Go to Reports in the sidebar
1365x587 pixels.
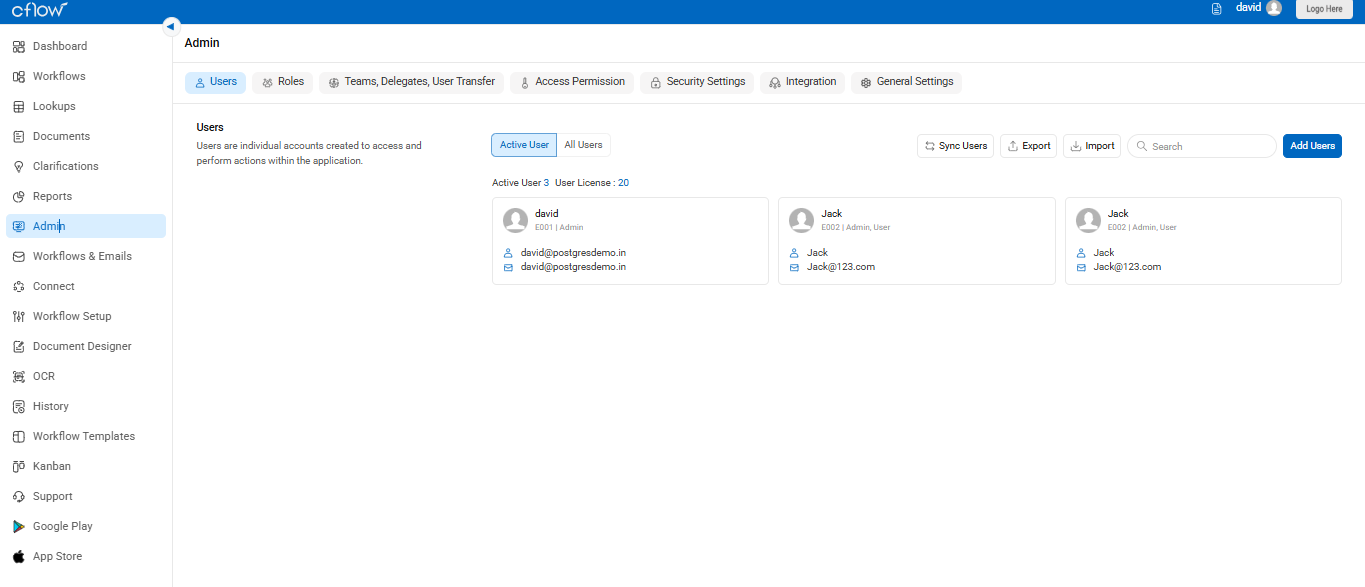click(86, 196)
